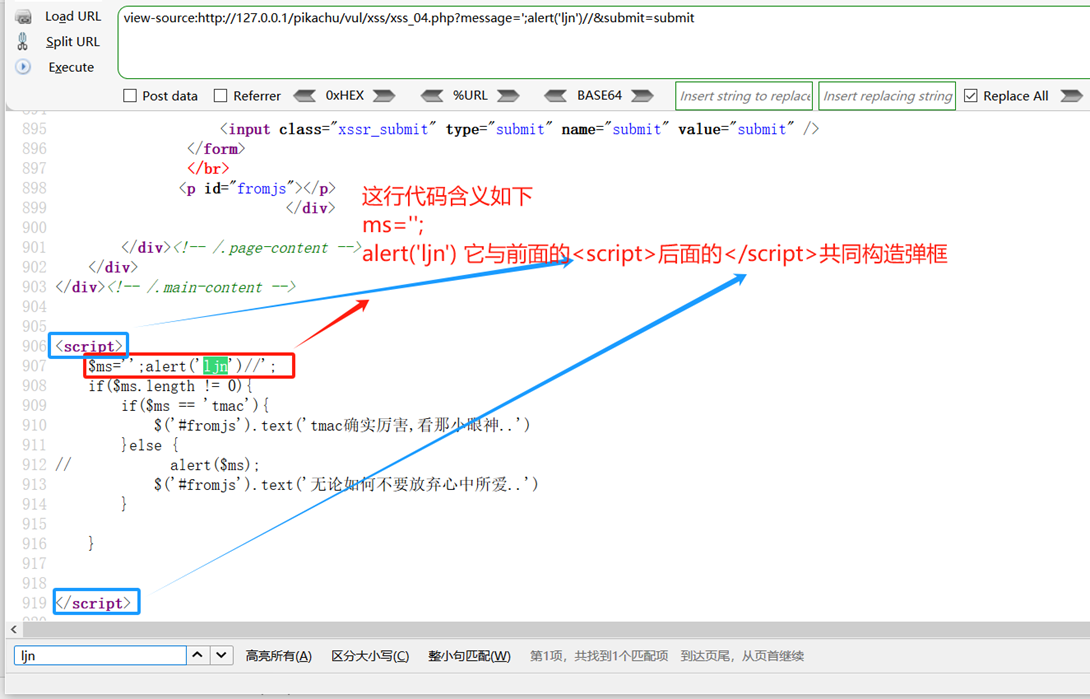This screenshot has width=1090, height=699.
Task: Click the /.main-content comment text
Action: pos(204,288)
